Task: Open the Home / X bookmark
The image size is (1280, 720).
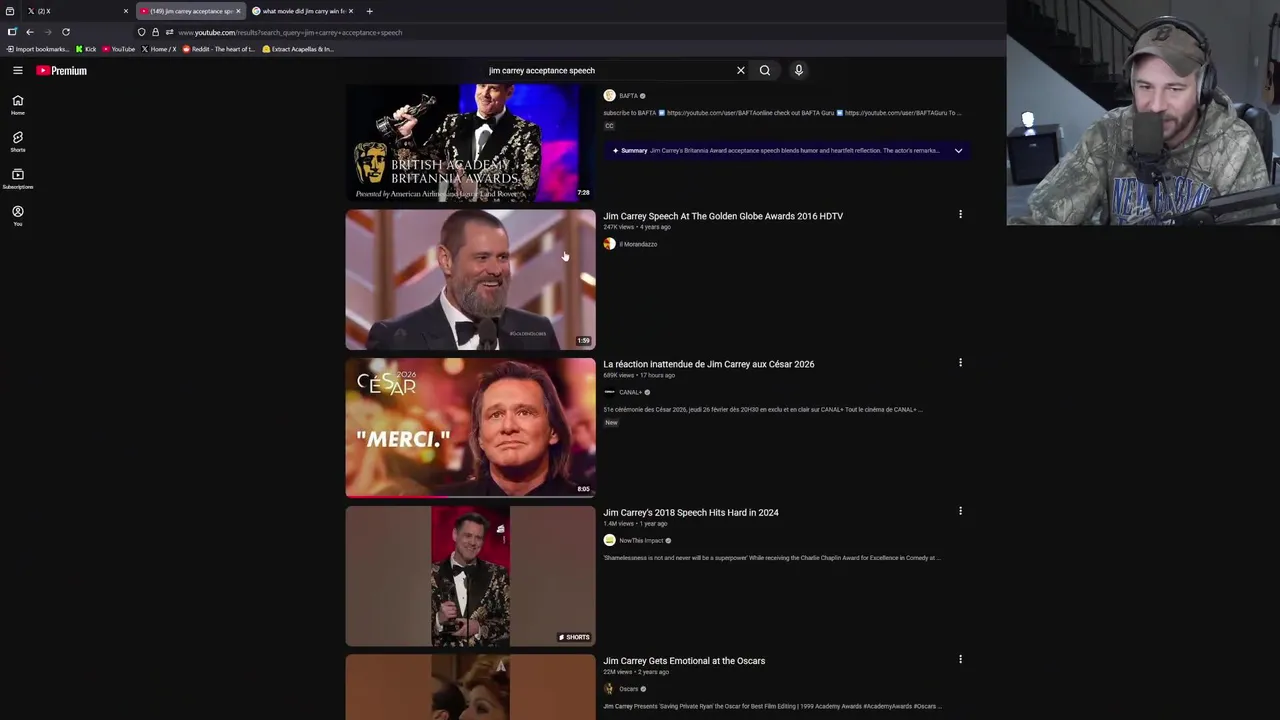Action: (159, 49)
